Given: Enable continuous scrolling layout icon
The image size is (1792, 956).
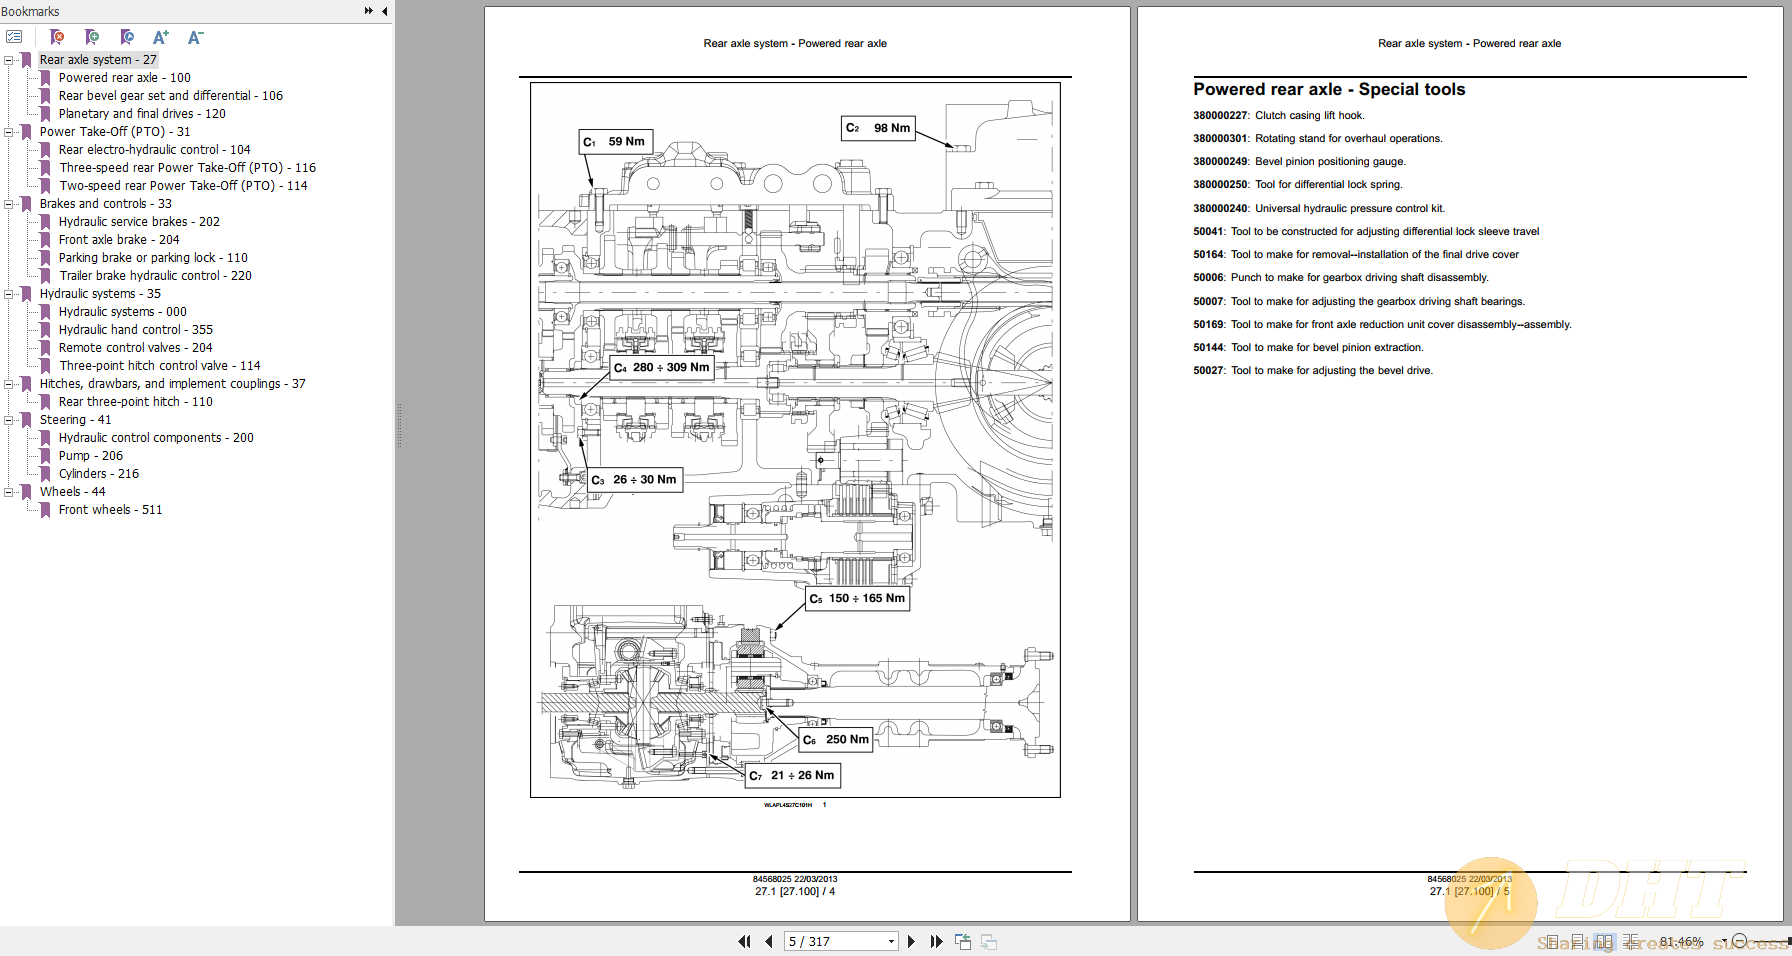Looking at the screenshot, I should tap(1578, 941).
